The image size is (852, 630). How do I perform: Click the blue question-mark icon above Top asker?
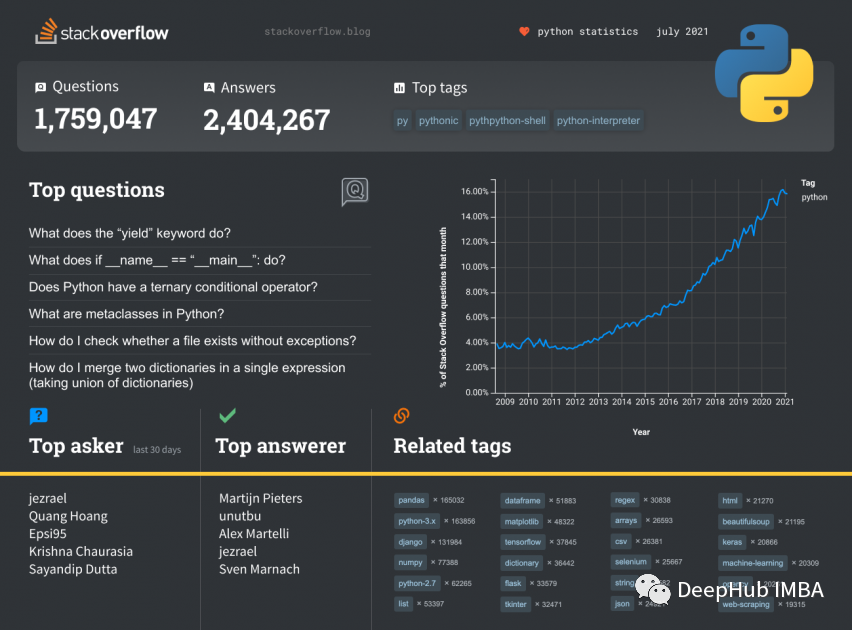[37, 415]
